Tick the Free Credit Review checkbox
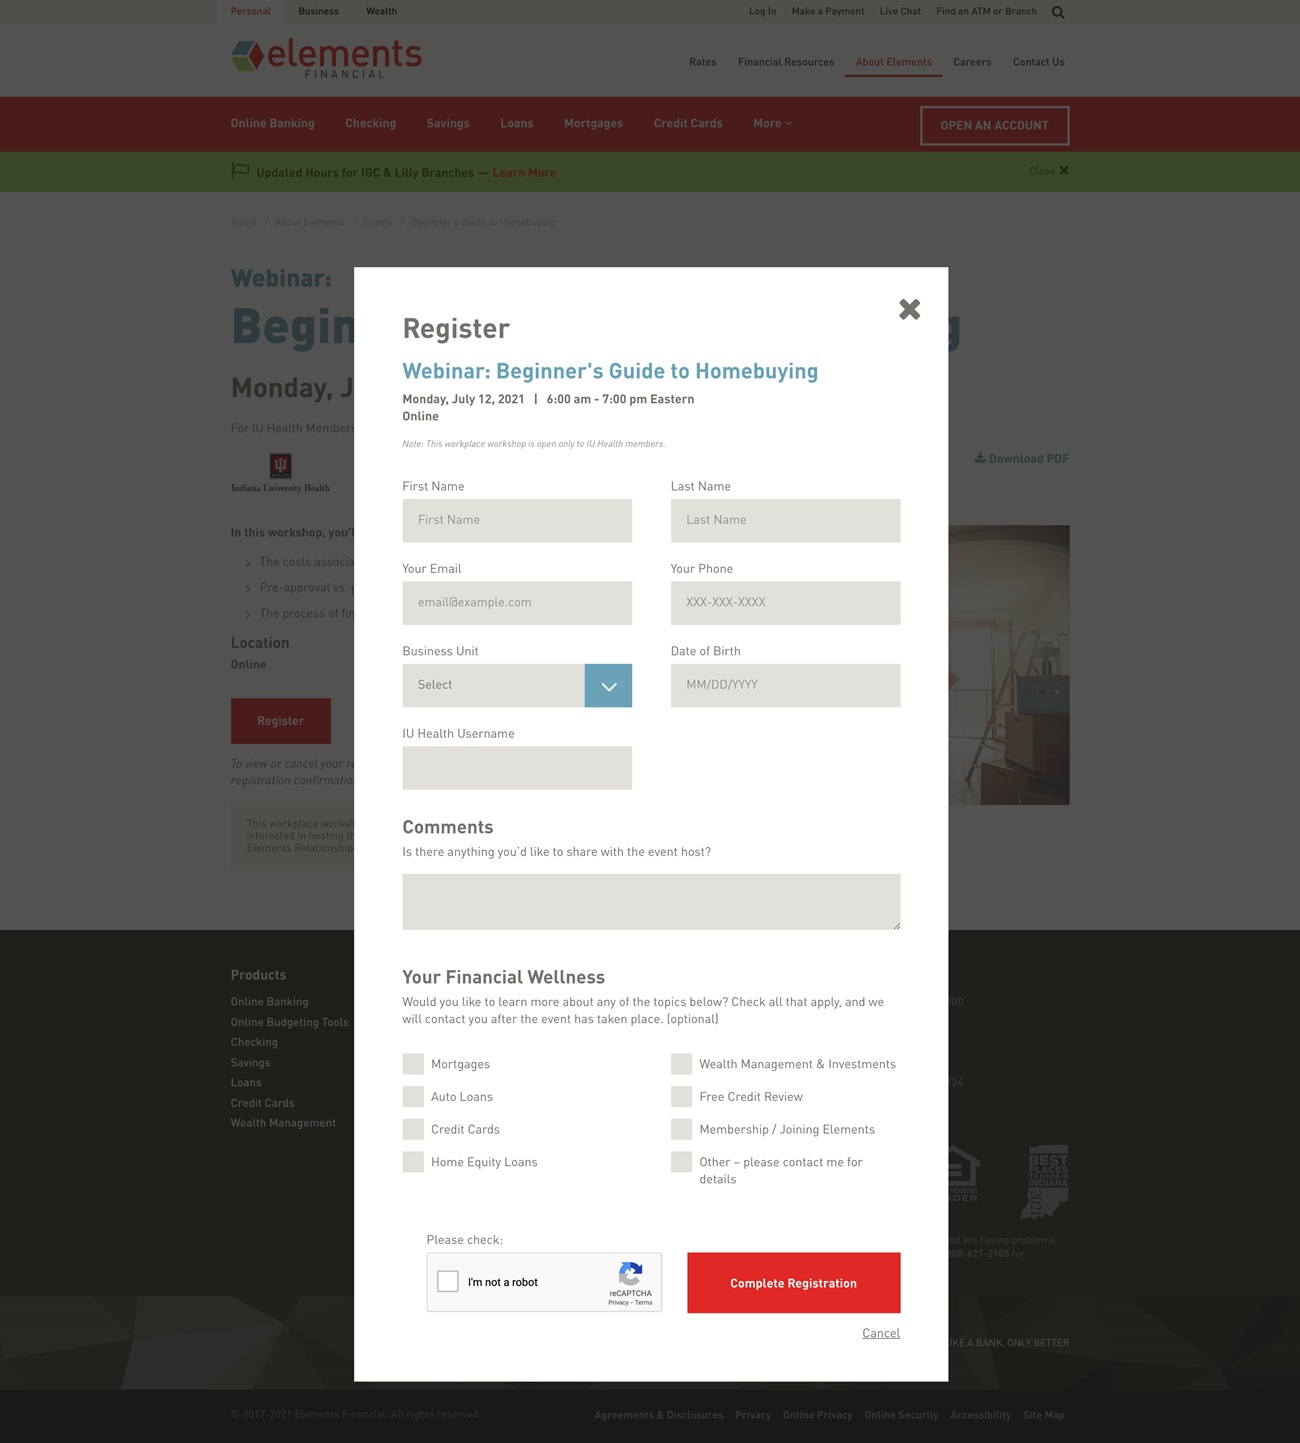The height and width of the screenshot is (1443, 1300). (682, 1097)
